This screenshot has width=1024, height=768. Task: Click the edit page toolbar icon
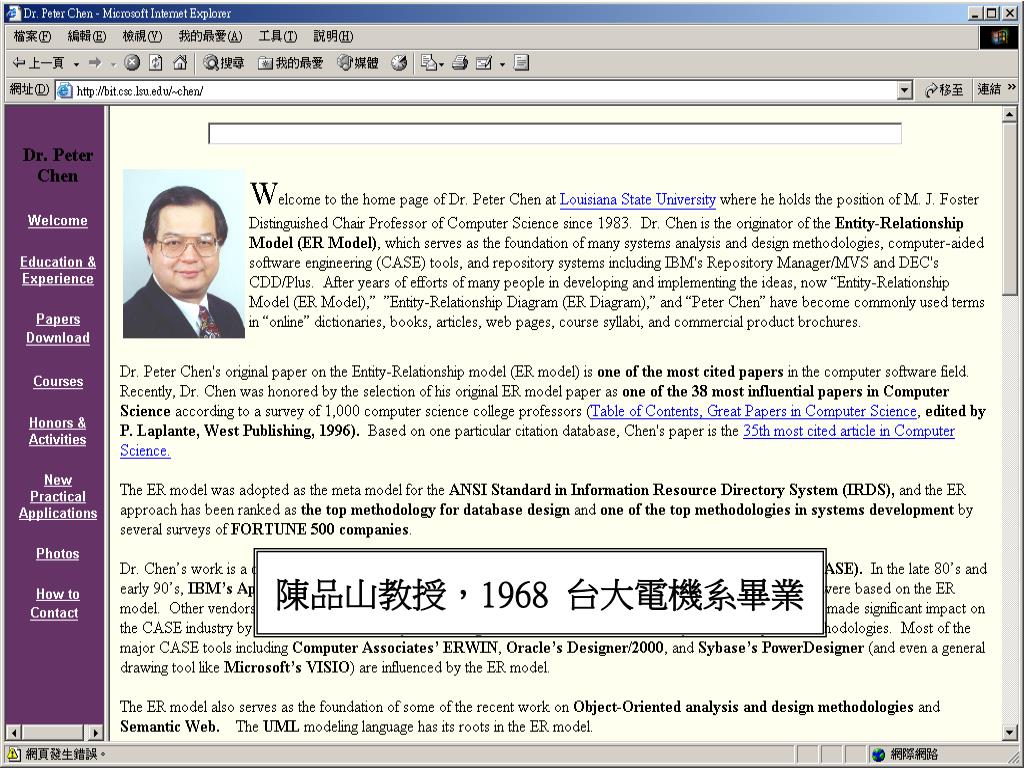point(484,63)
